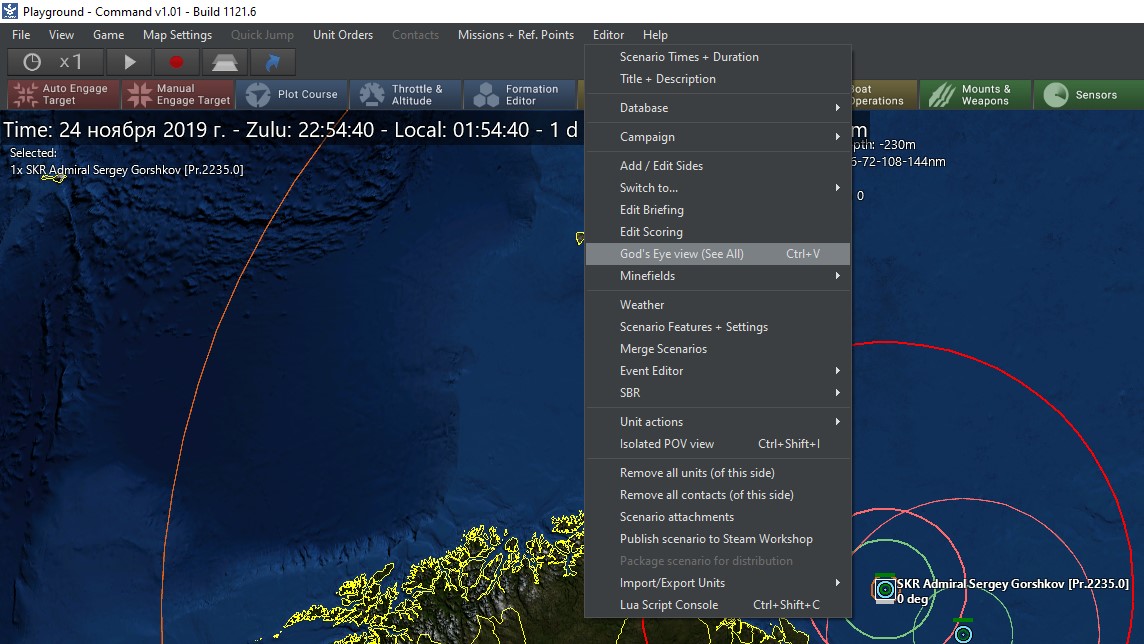Open Auto Engage Target

pyautogui.click(x=63, y=95)
